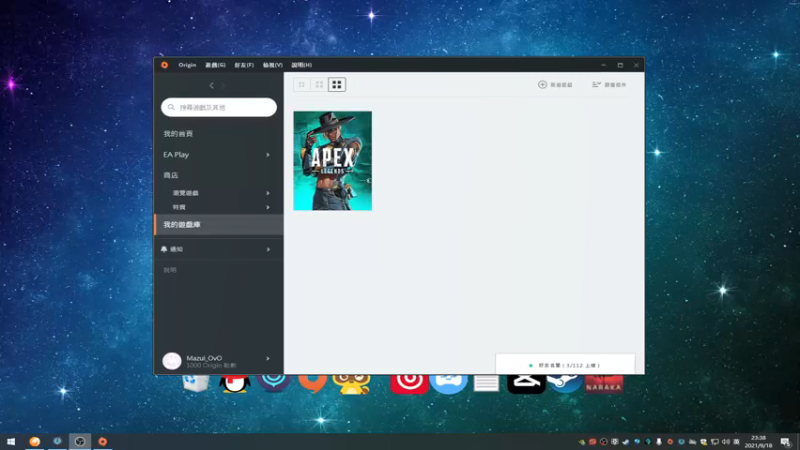Open the Origin menu in menu bar

(187, 65)
